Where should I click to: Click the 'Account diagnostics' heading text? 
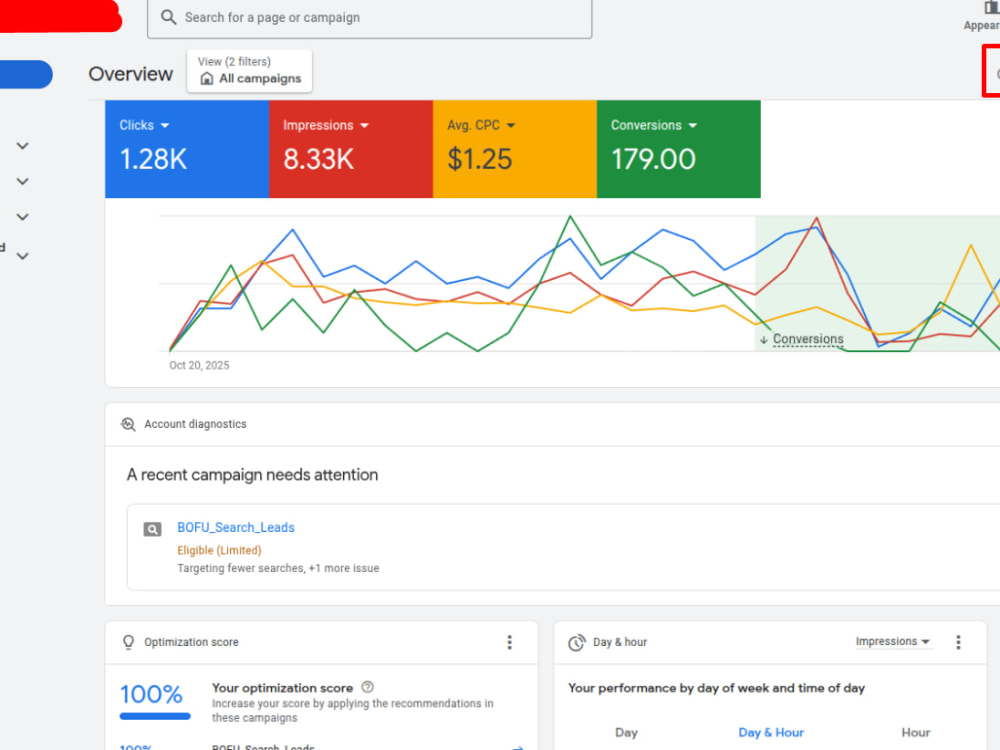(x=195, y=424)
